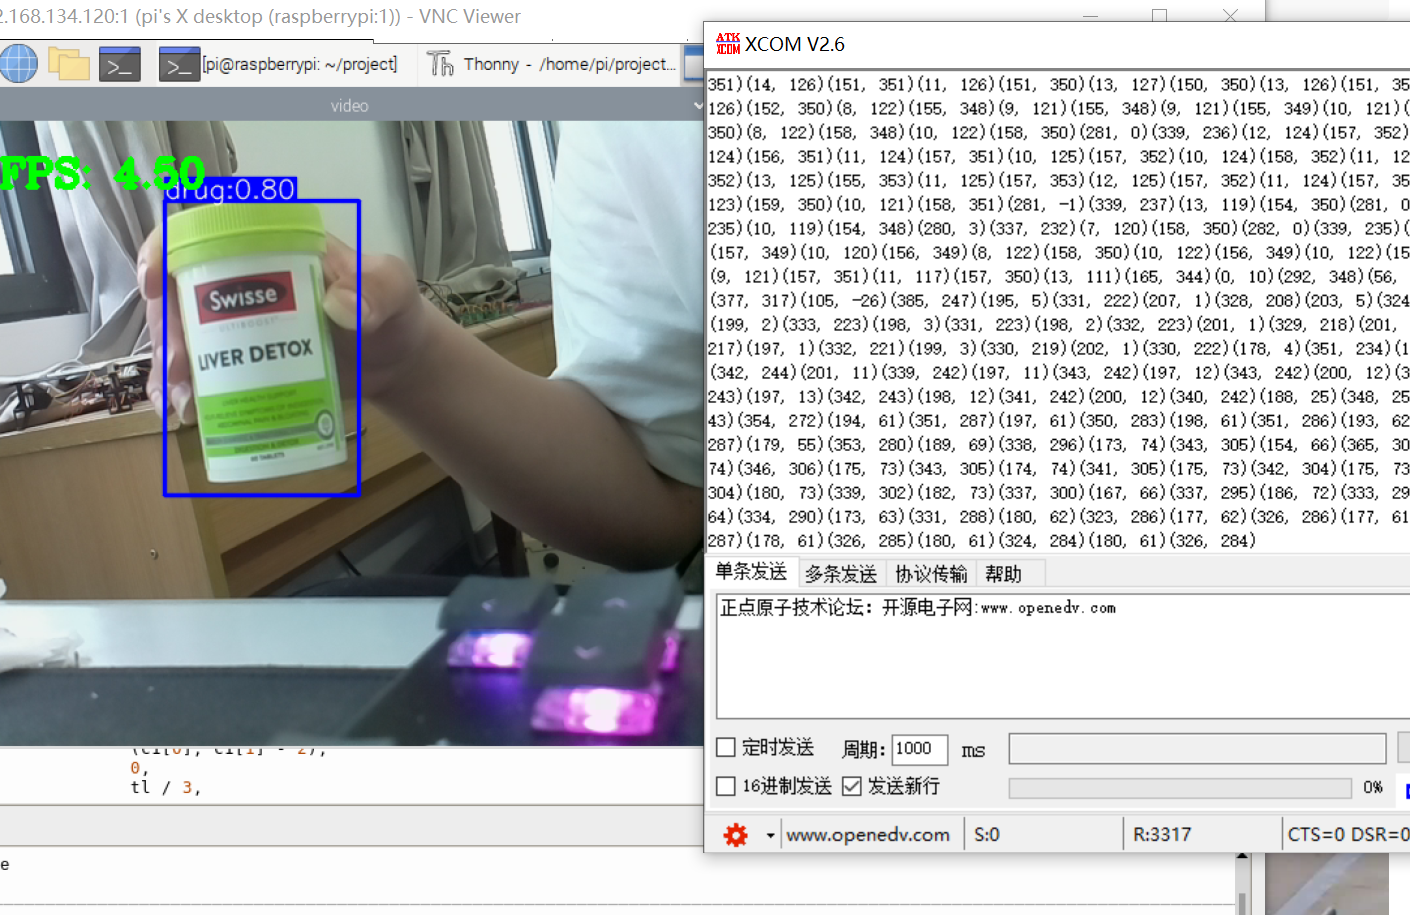Image resolution: width=1410 pixels, height=915 pixels.
Task: Click the video window title bar
Action: (350, 105)
